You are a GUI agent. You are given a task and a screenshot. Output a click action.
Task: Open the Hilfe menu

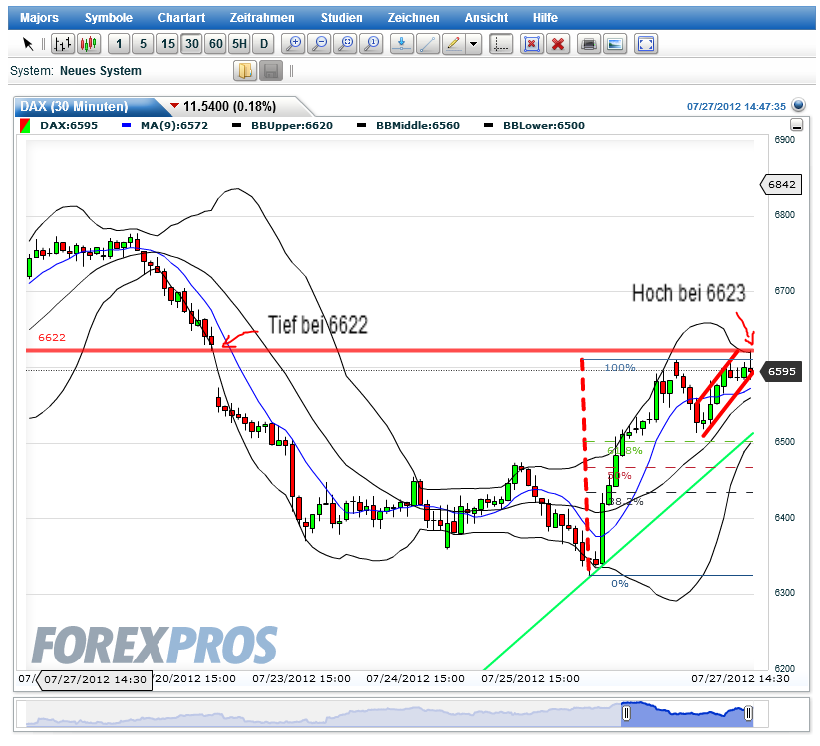545,18
